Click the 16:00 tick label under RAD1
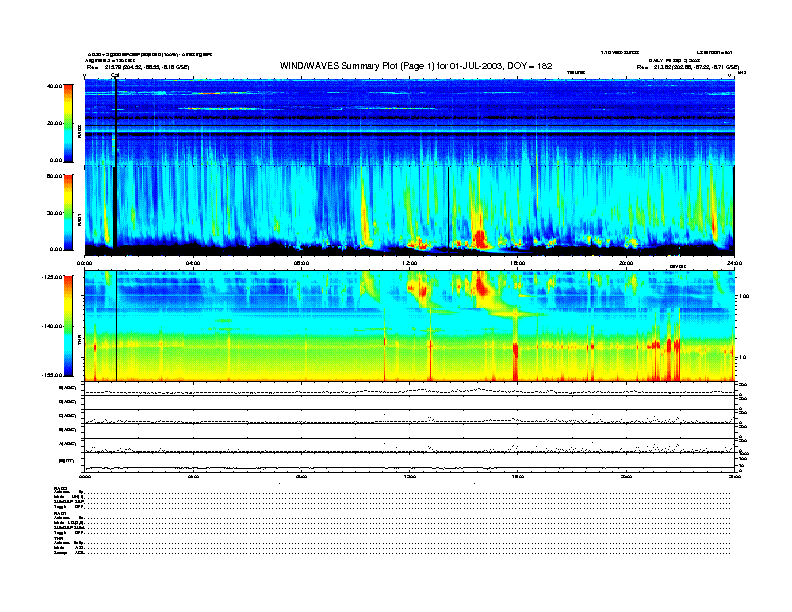792x612 pixels. pyautogui.click(x=518, y=263)
